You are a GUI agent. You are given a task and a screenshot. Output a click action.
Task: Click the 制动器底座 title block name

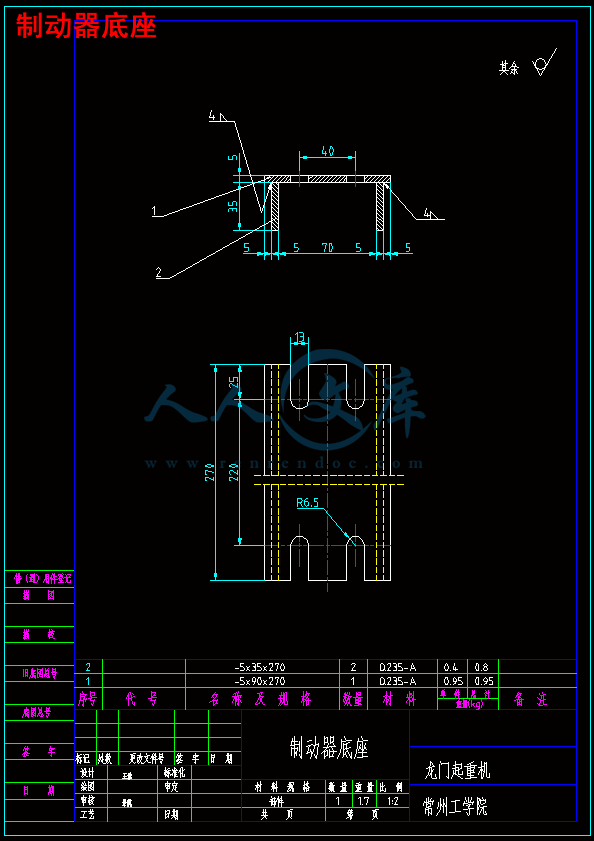pos(329,747)
